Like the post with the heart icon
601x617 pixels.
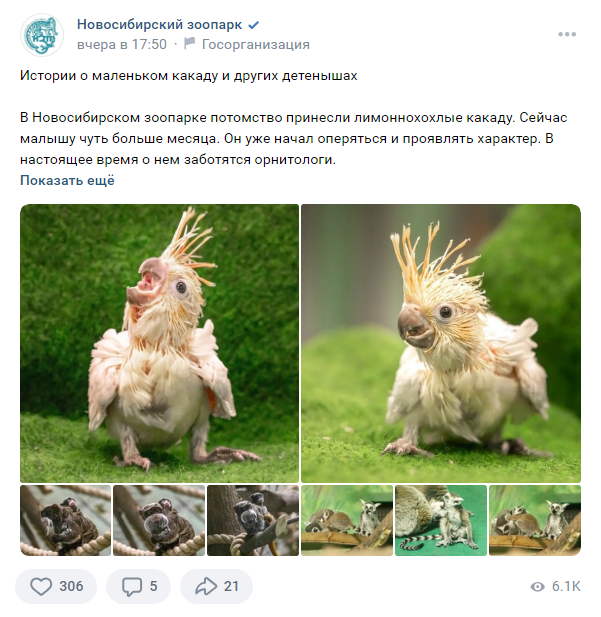[41, 586]
